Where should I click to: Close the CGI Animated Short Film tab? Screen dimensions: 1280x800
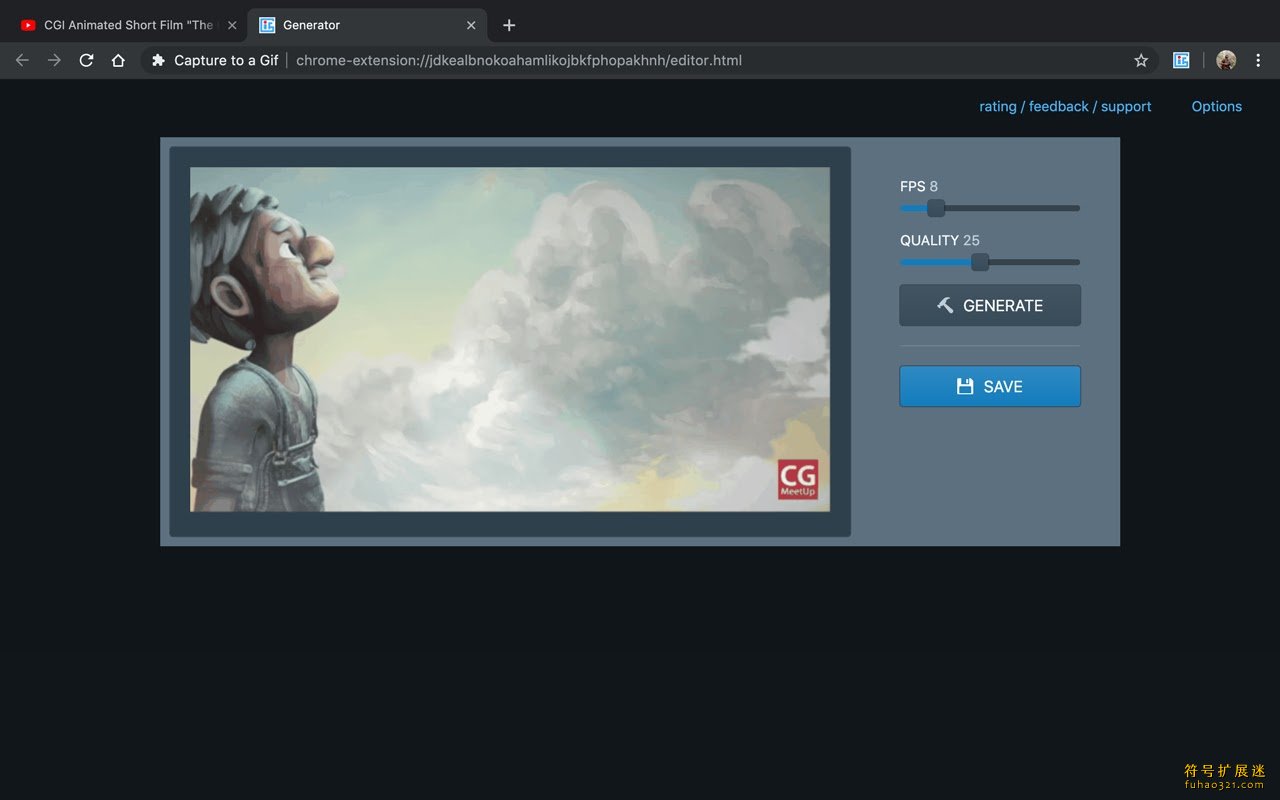[232, 25]
